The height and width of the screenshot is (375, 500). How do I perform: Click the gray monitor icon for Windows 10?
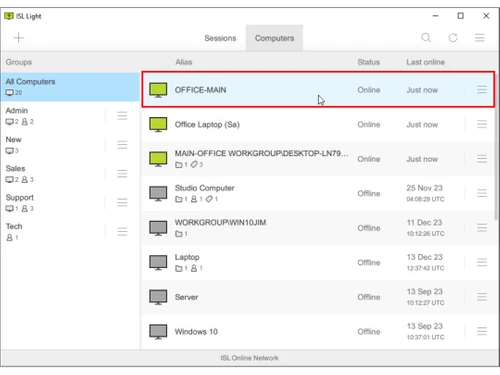point(158,332)
